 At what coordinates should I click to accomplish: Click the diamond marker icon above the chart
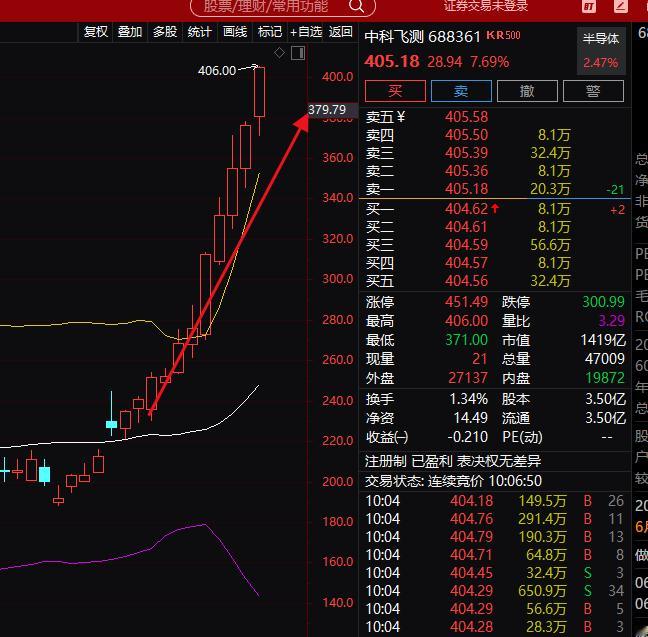point(279,52)
